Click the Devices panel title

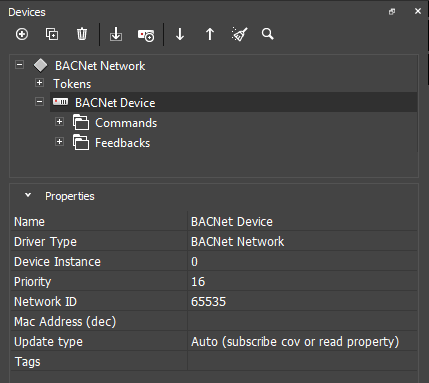[27, 12]
